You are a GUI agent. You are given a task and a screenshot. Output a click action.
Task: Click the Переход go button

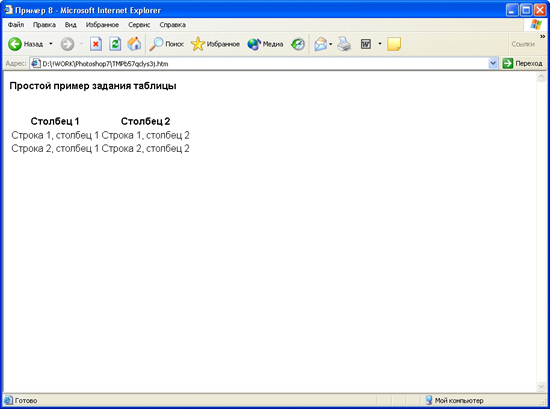point(522,63)
